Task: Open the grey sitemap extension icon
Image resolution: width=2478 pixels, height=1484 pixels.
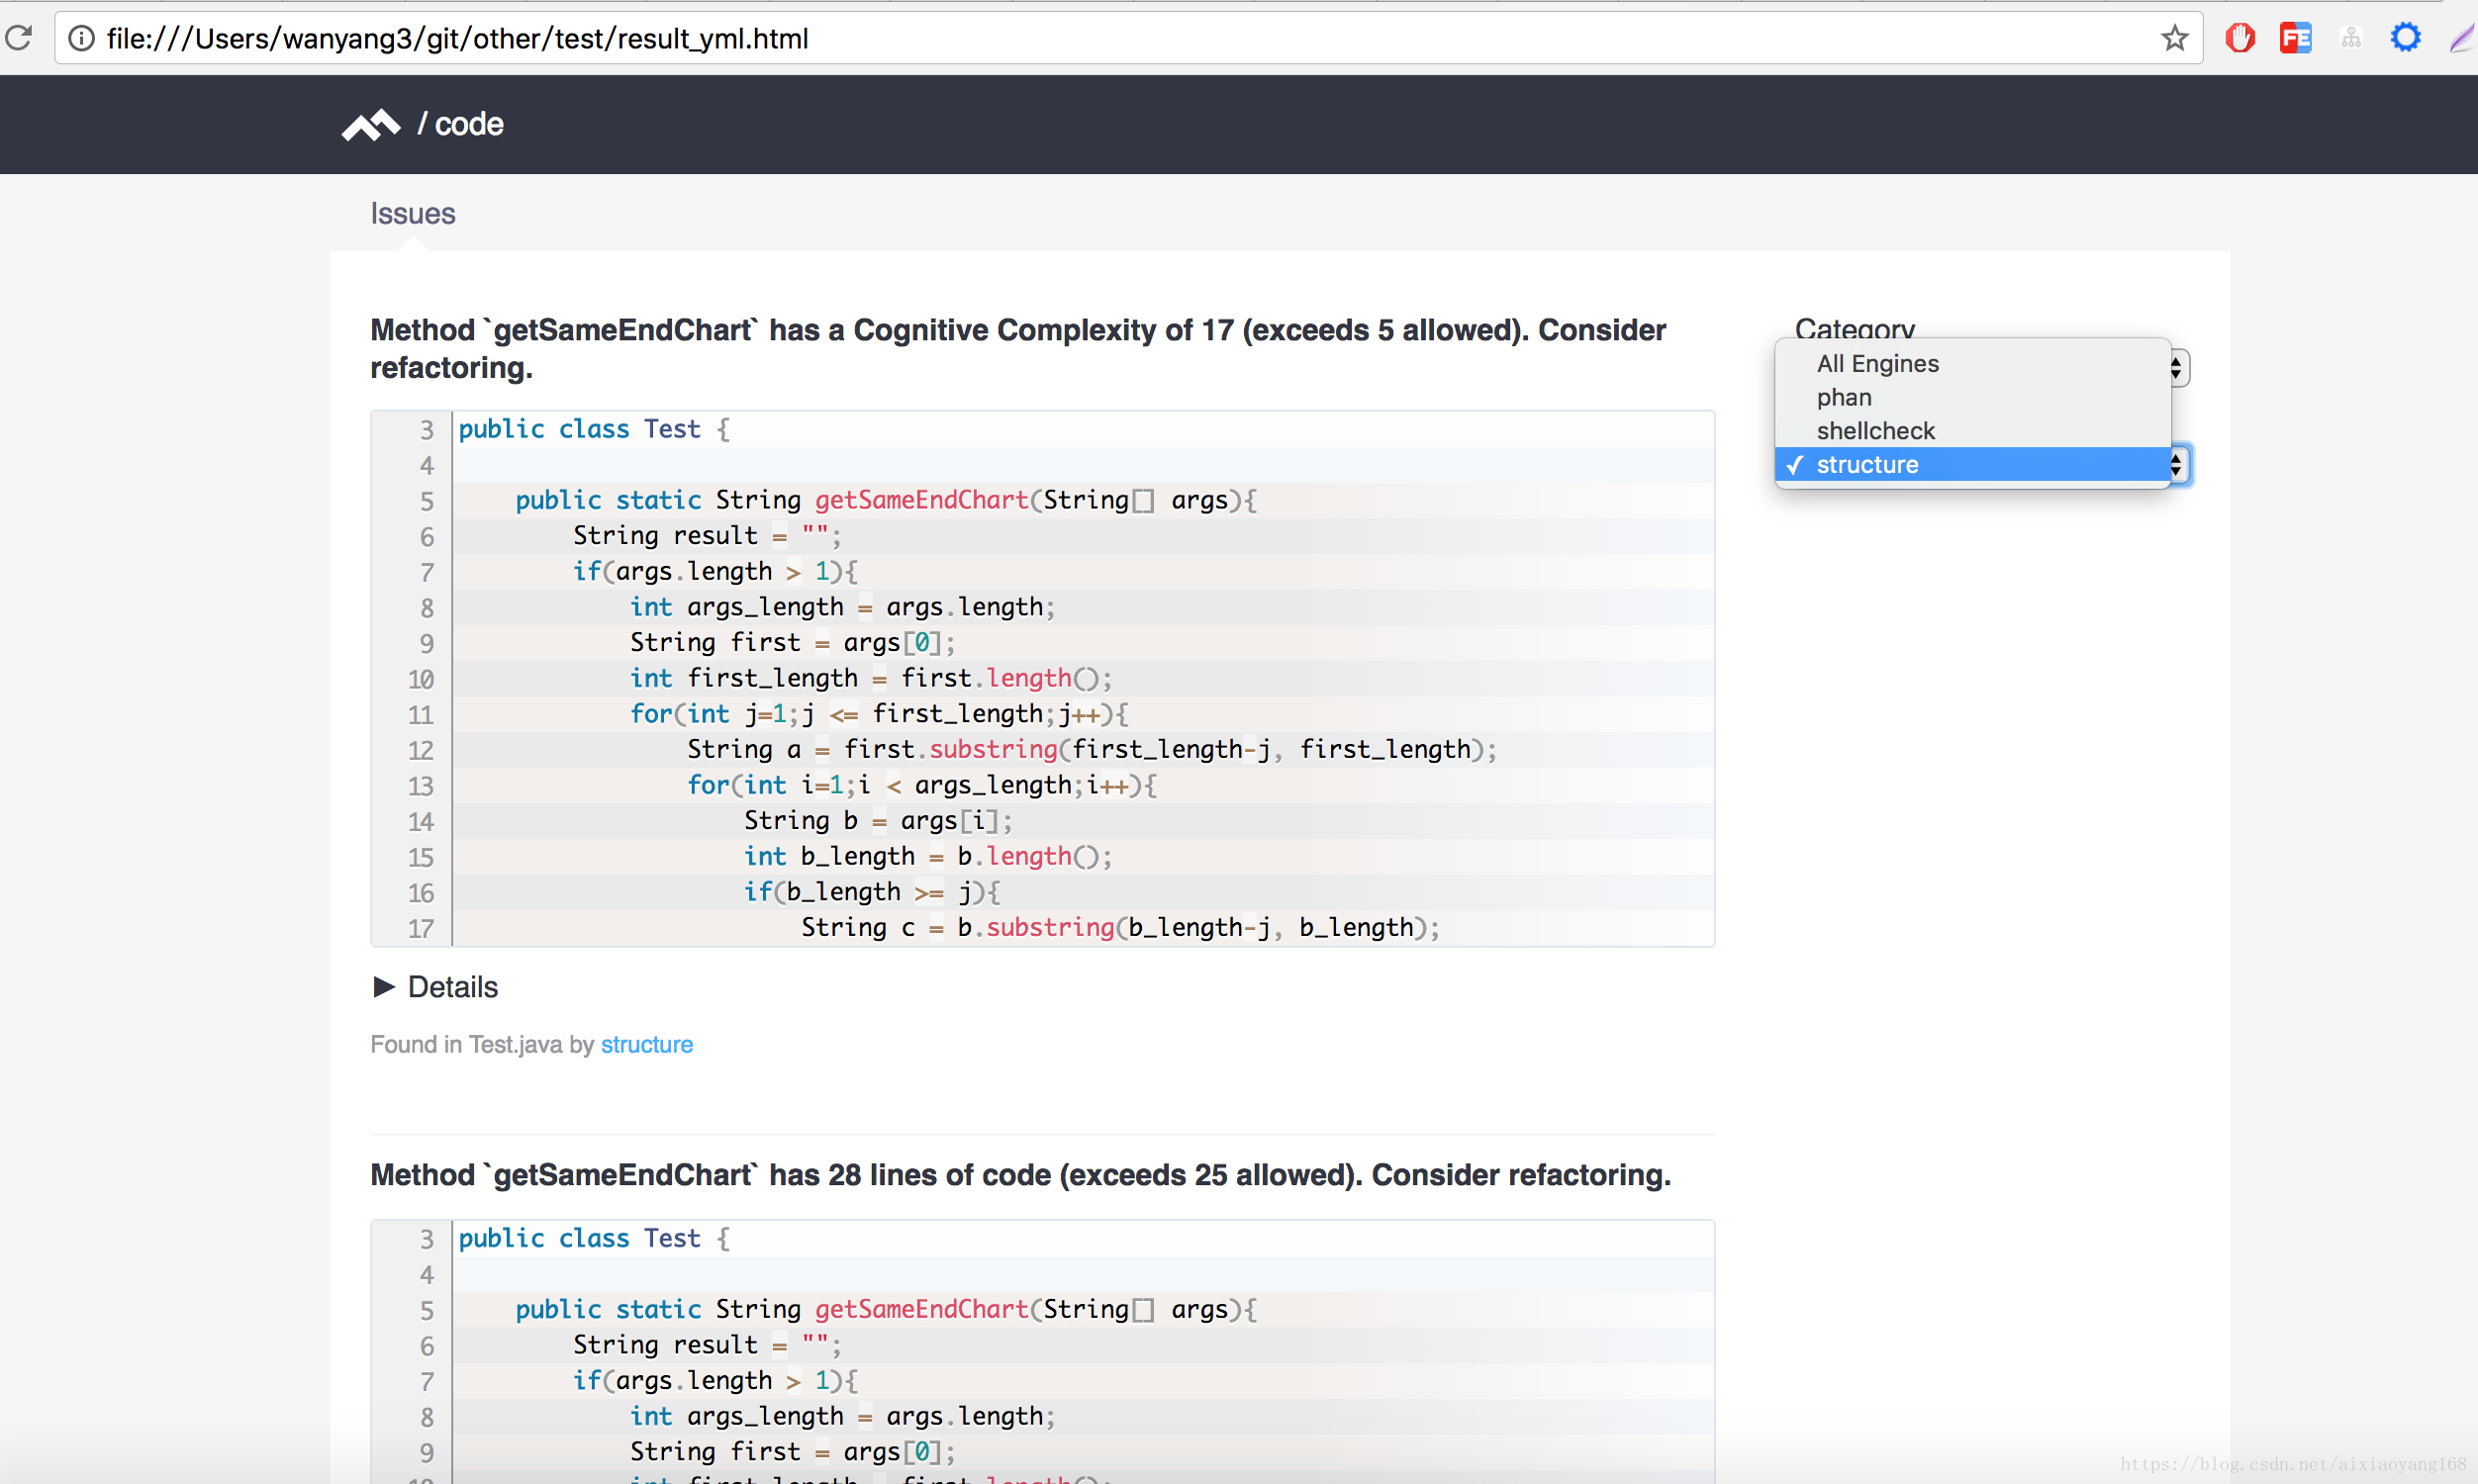Action: click(2351, 38)
